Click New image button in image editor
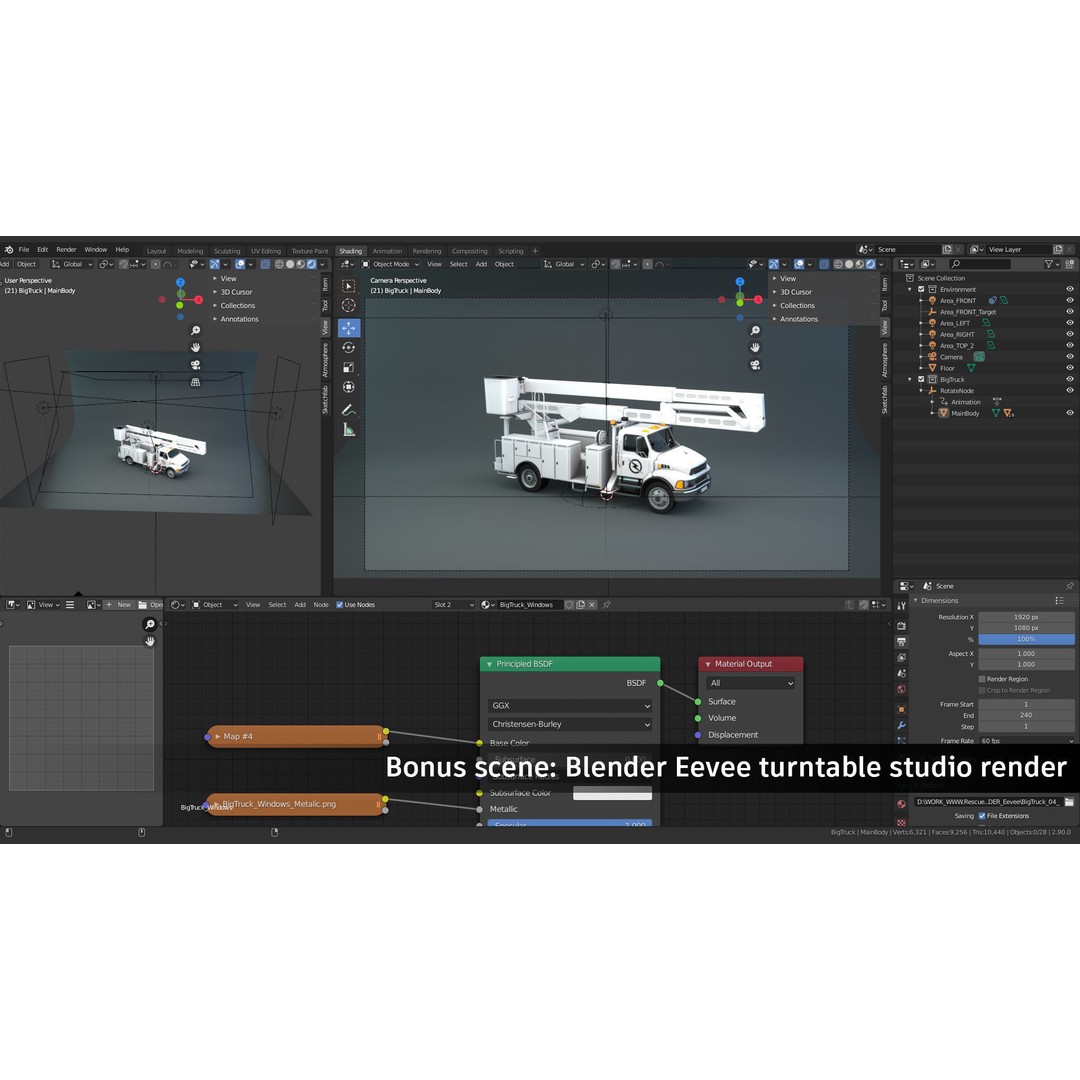Screen dimensions: 1080x1080 [x=118, y=605]
